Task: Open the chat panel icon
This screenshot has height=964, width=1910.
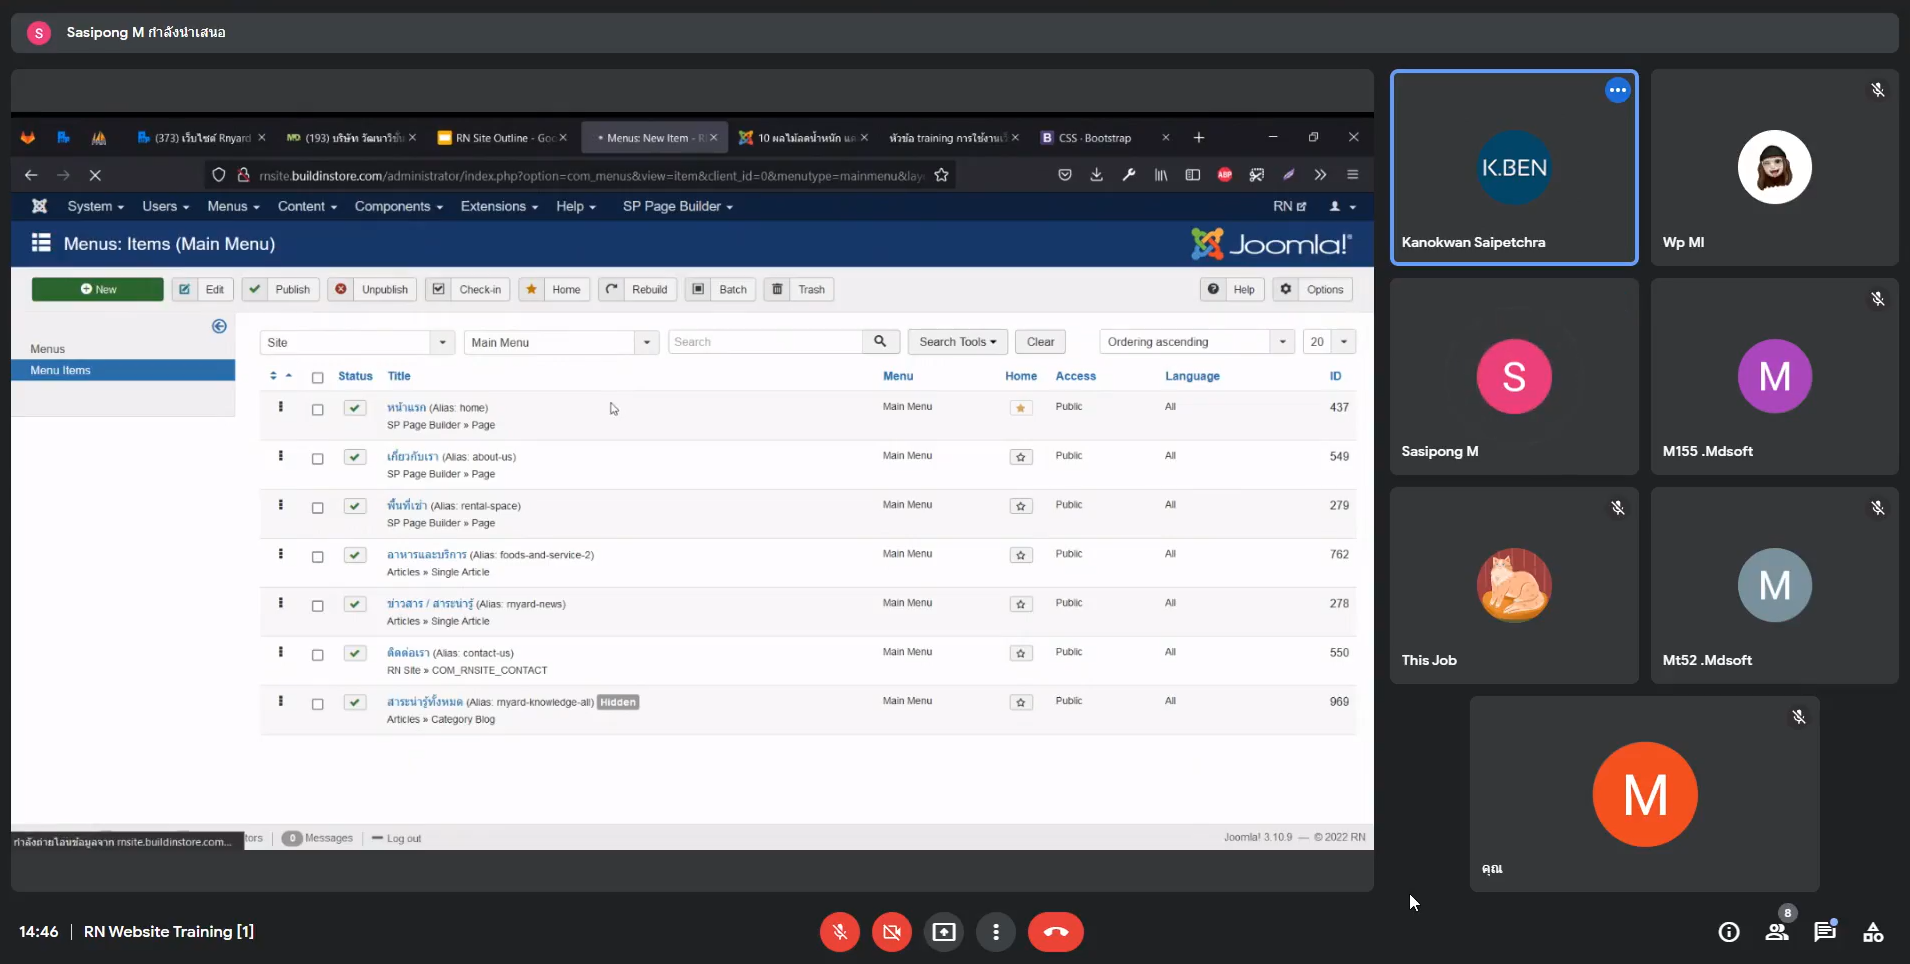Action: click(1825, 932)
